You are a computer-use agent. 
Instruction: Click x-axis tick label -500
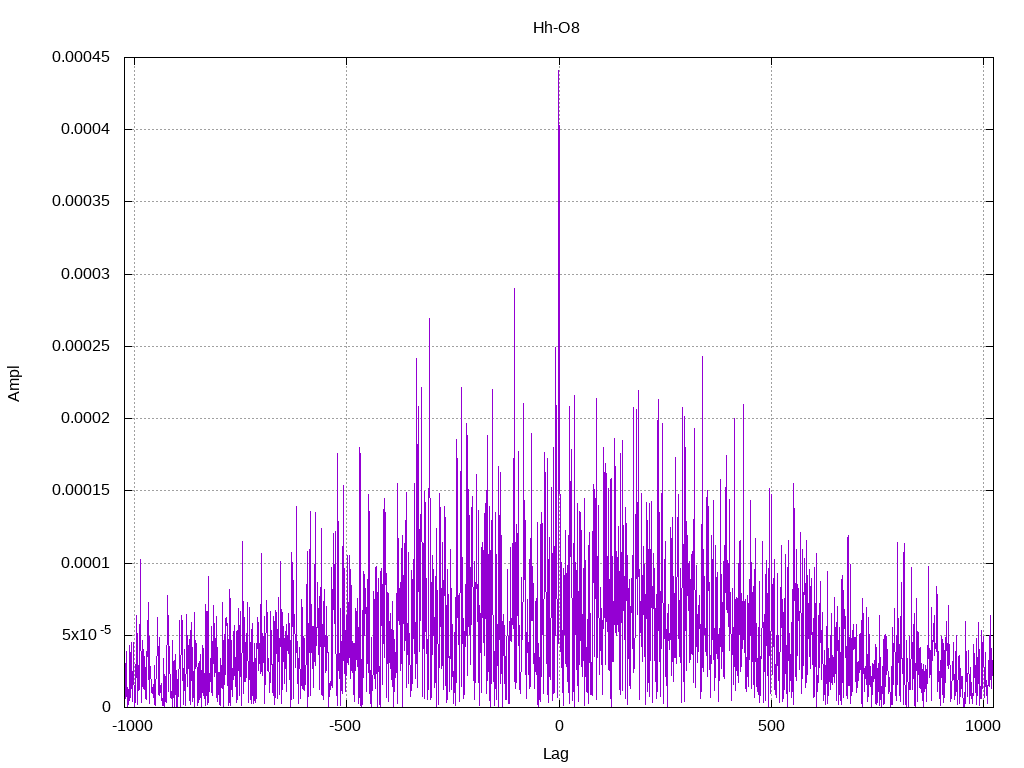(345, 726)
